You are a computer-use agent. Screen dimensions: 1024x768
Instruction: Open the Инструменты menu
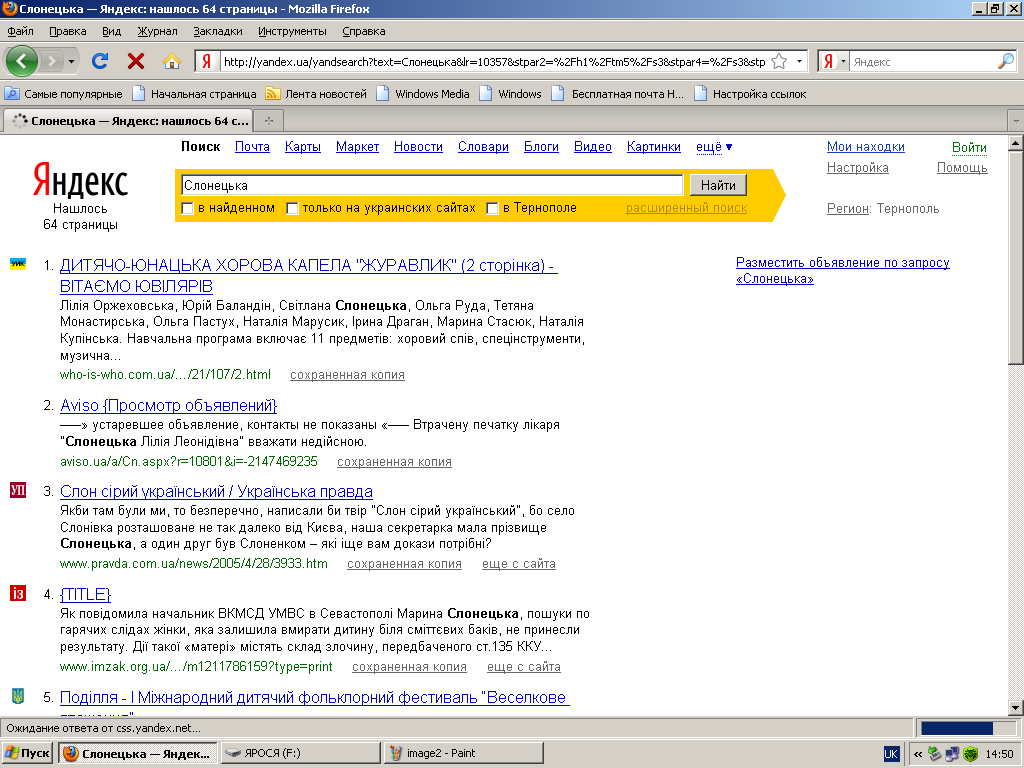[x=292, y=31]
